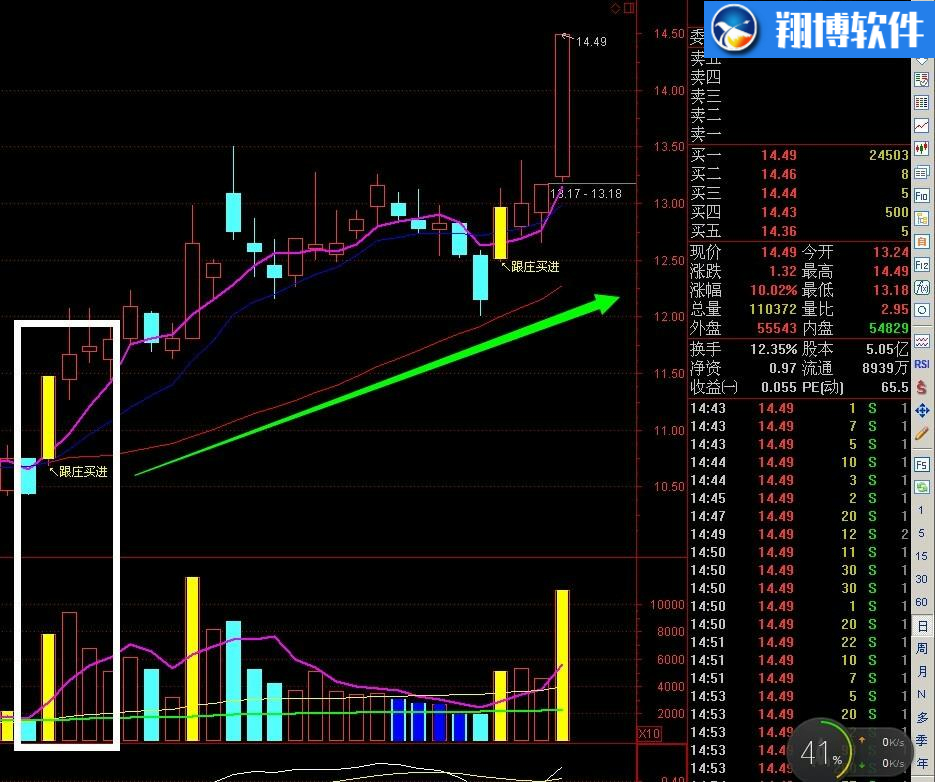The height and width of the screenshot is (782, 935).
Task: Open the sector tree structure icon
Action: click(x=921, y=218)
